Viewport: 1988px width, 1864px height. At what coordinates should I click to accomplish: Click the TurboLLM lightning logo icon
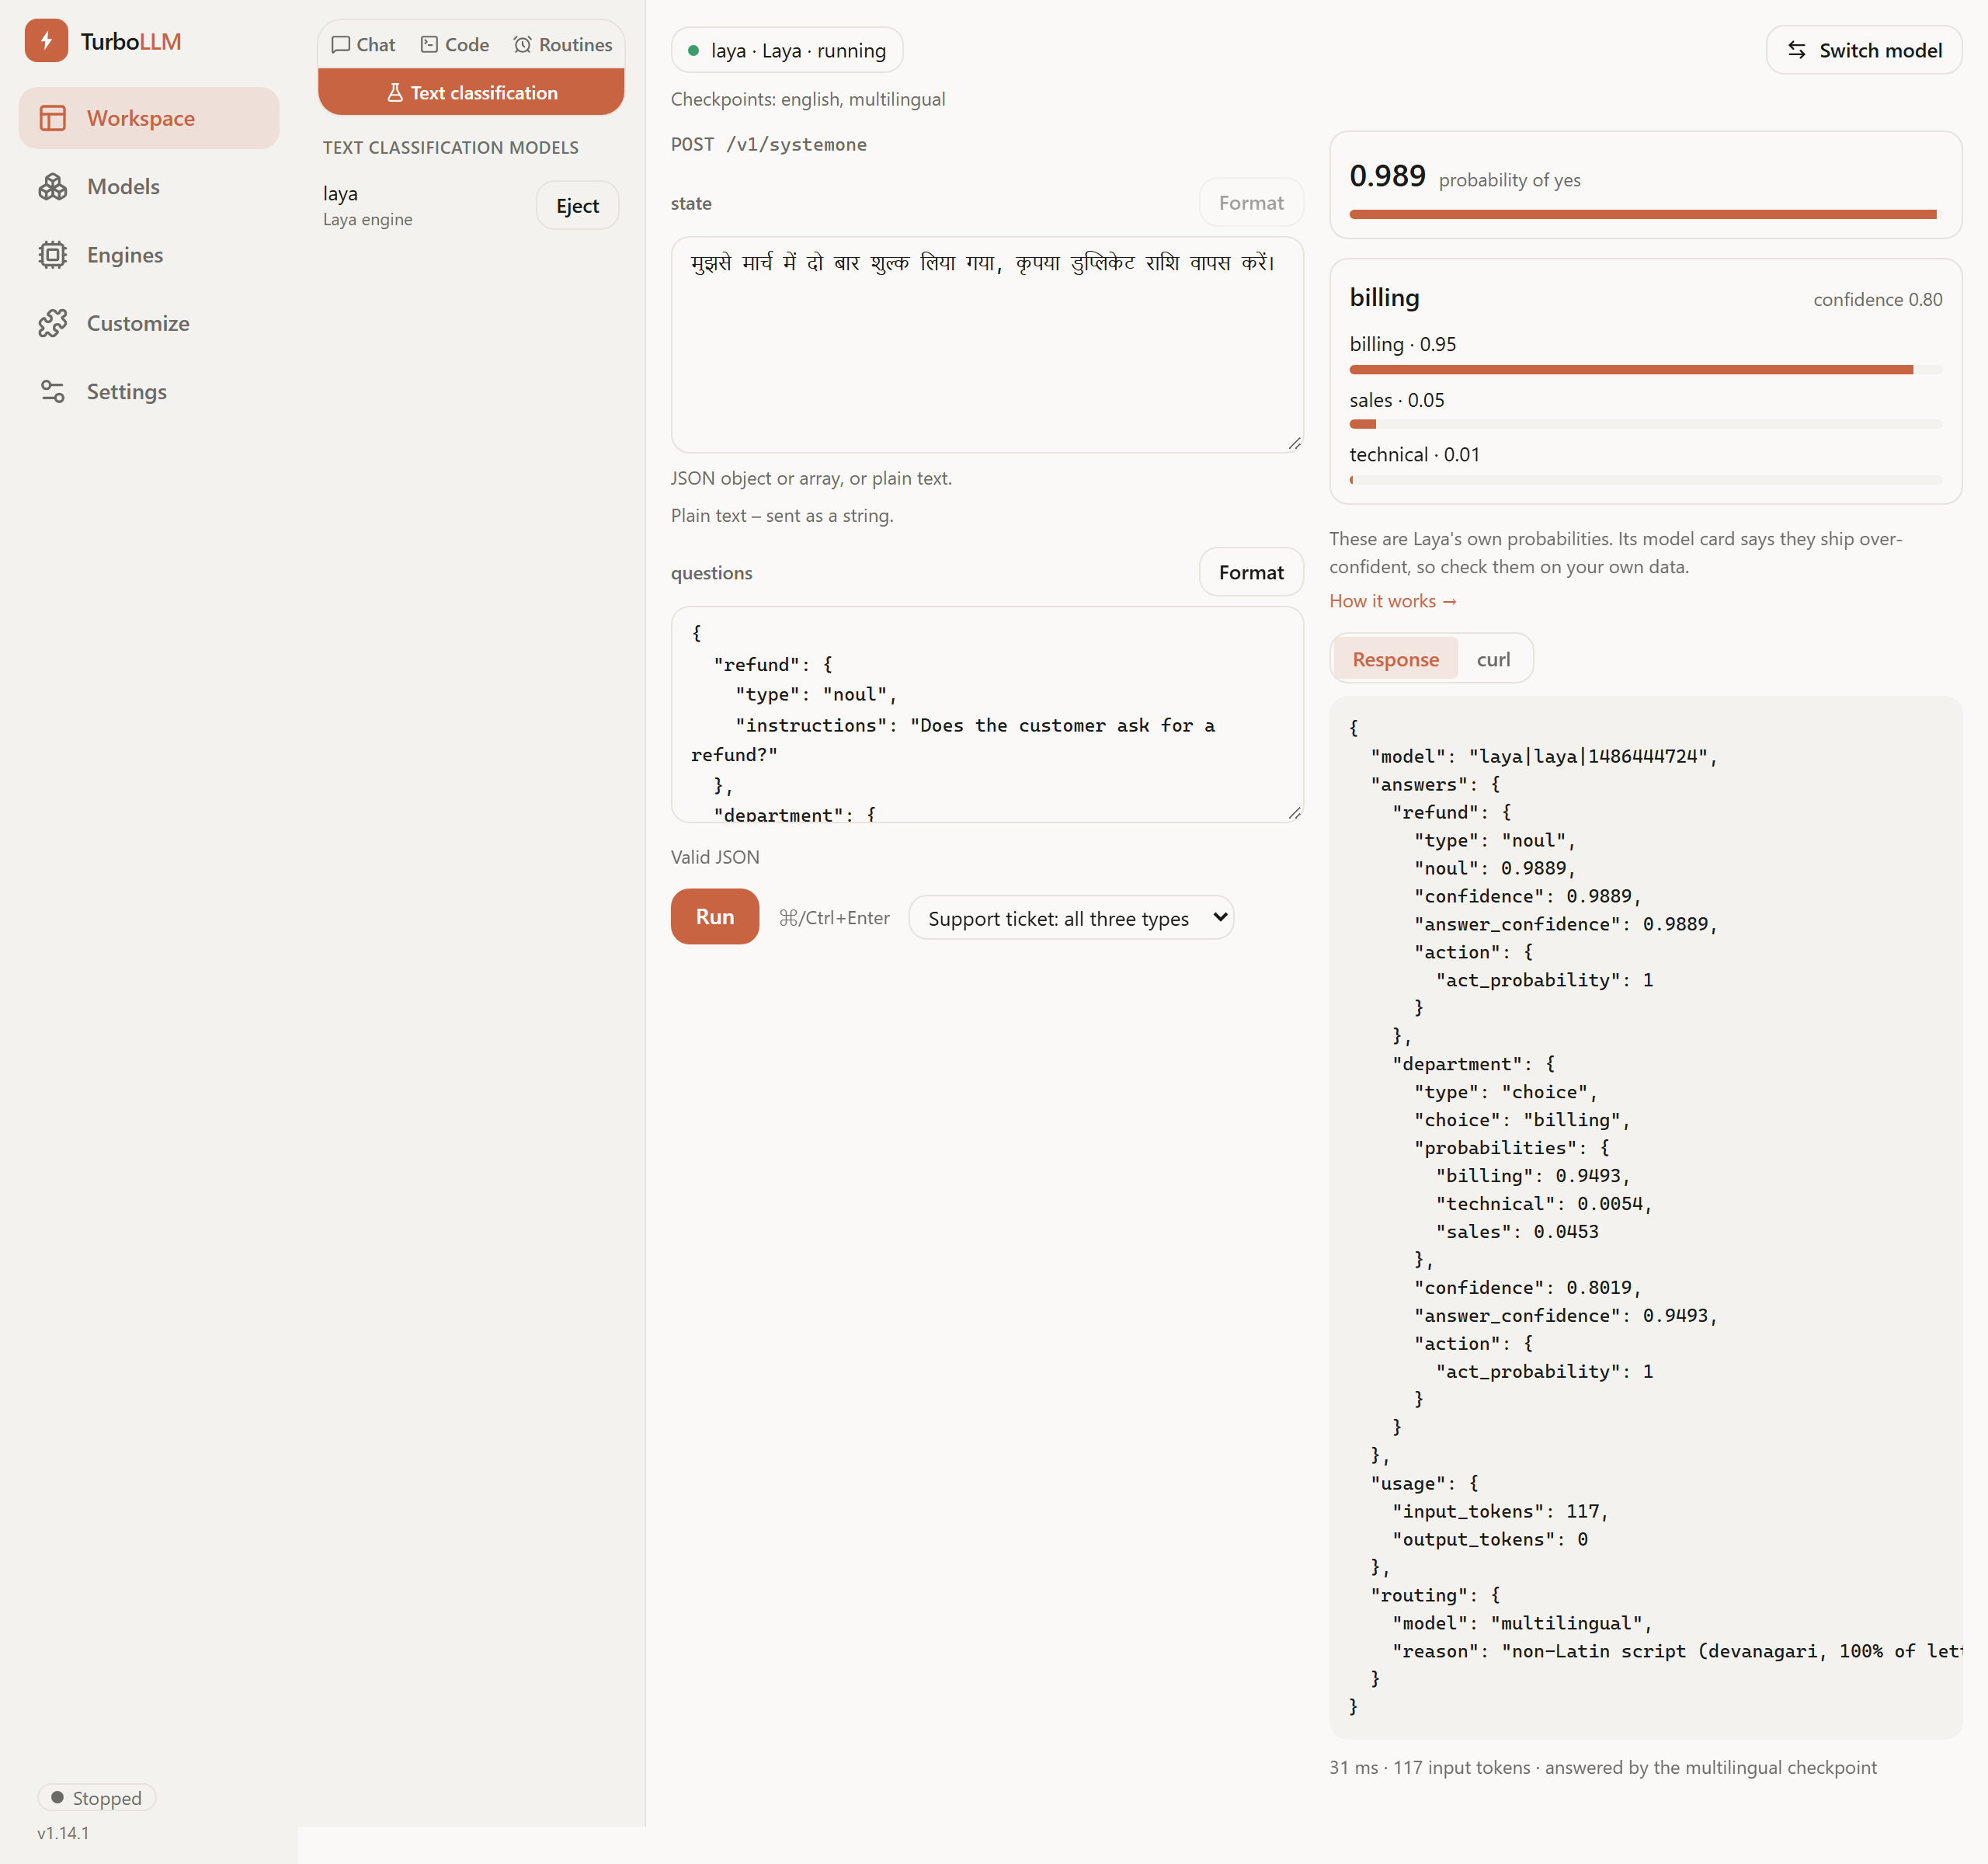tap(46, 41)
